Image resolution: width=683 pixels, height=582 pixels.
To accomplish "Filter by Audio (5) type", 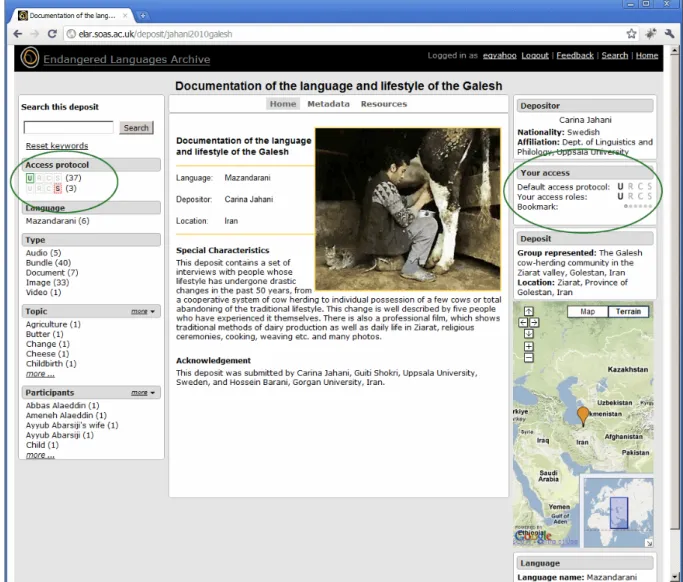I will tap(44, 253).
